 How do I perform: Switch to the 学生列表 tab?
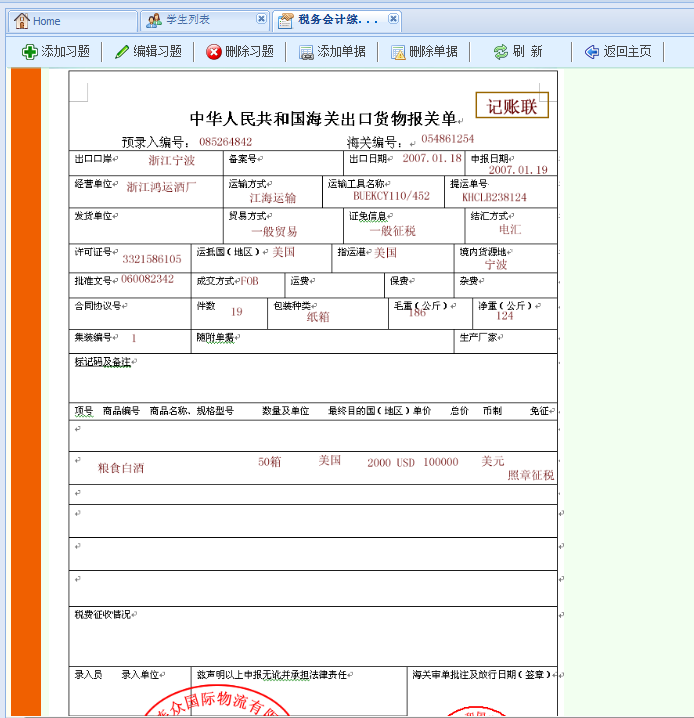206,21
